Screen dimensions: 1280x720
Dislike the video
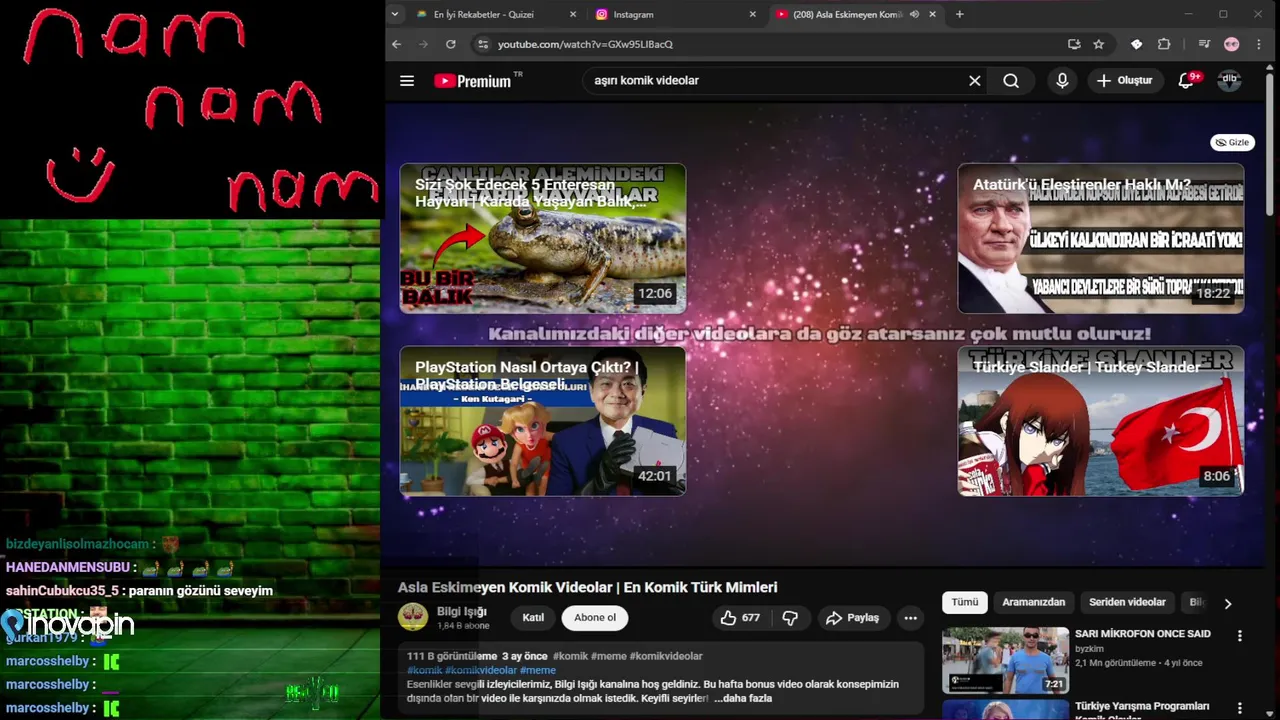pos(790,618)
